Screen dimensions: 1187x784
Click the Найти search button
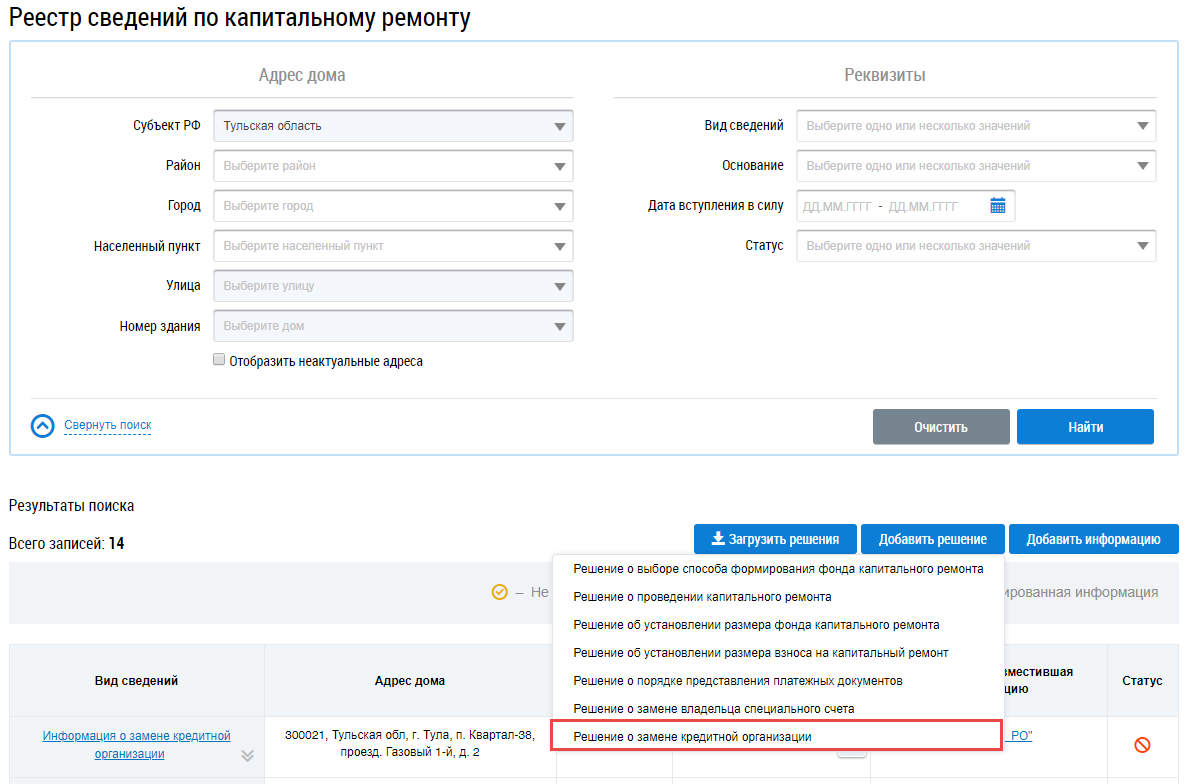click(1085, 427)
